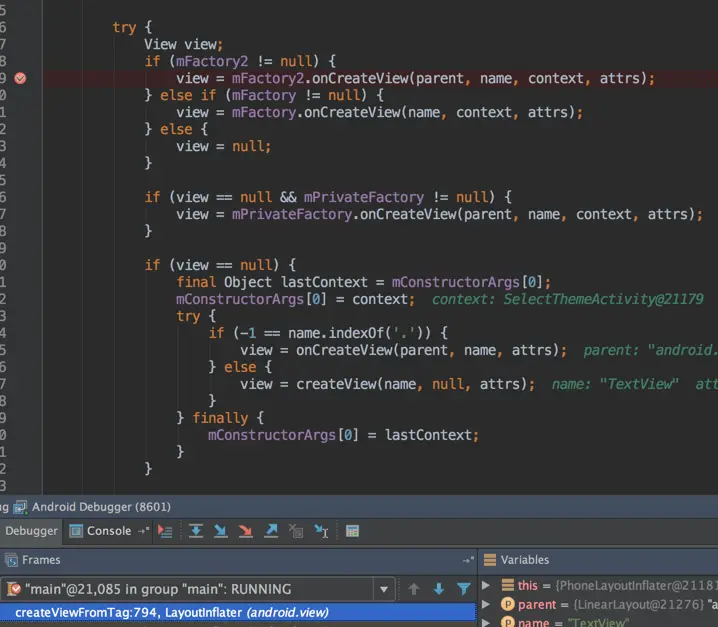Click the grayed Drop Frame icon
This screenshot has width=718, height=627.
pyautogui.click(x=296, y=531)
